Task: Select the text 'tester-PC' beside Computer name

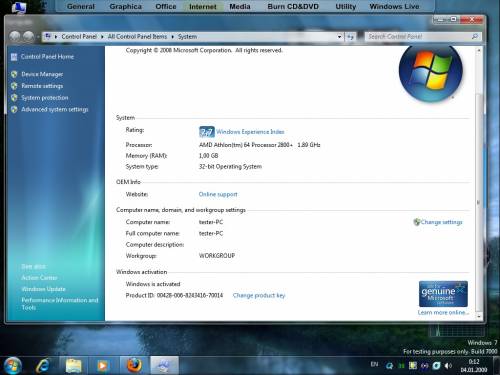Action: tap(211, 222)
